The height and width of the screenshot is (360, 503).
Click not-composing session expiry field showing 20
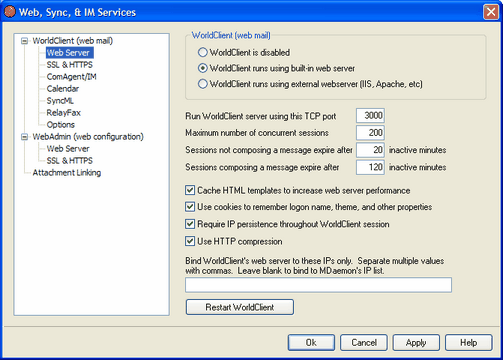[x=370, y=150]
